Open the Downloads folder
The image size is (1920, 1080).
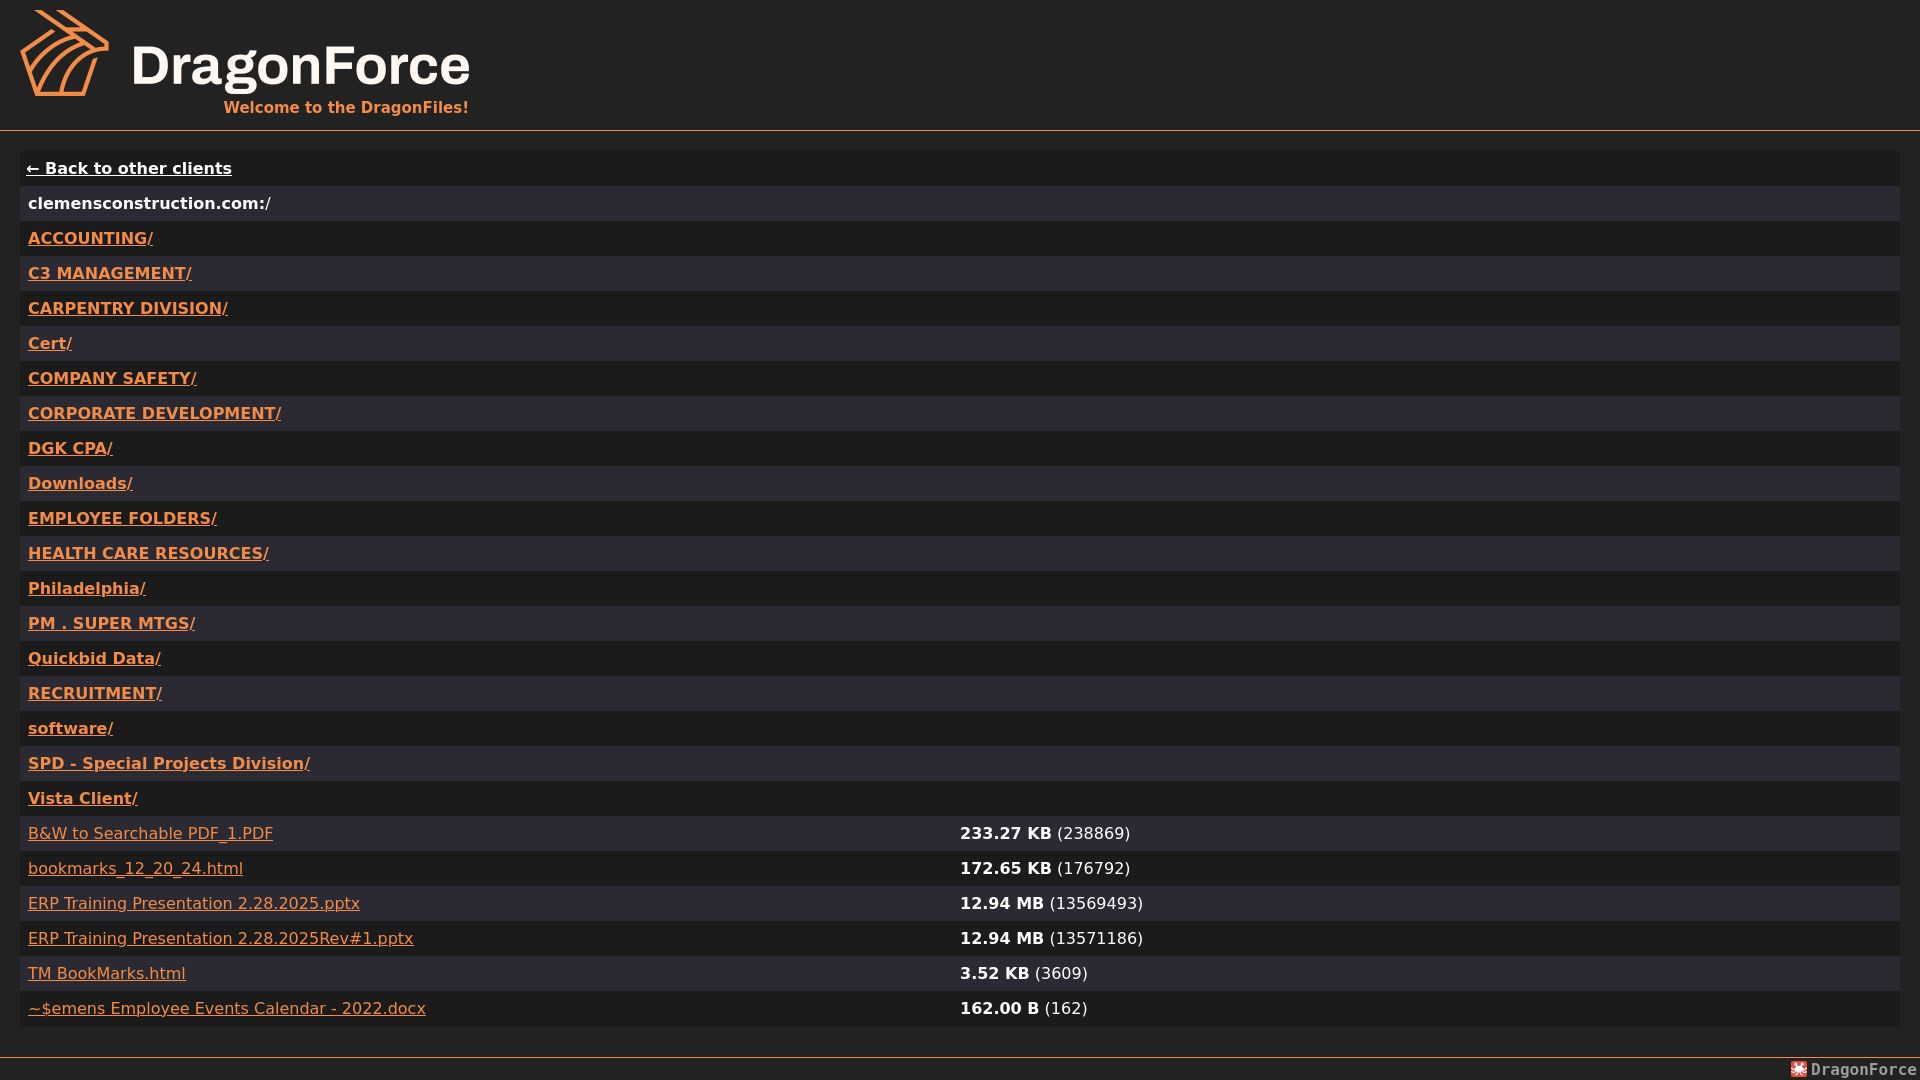[x=80, y=483]
